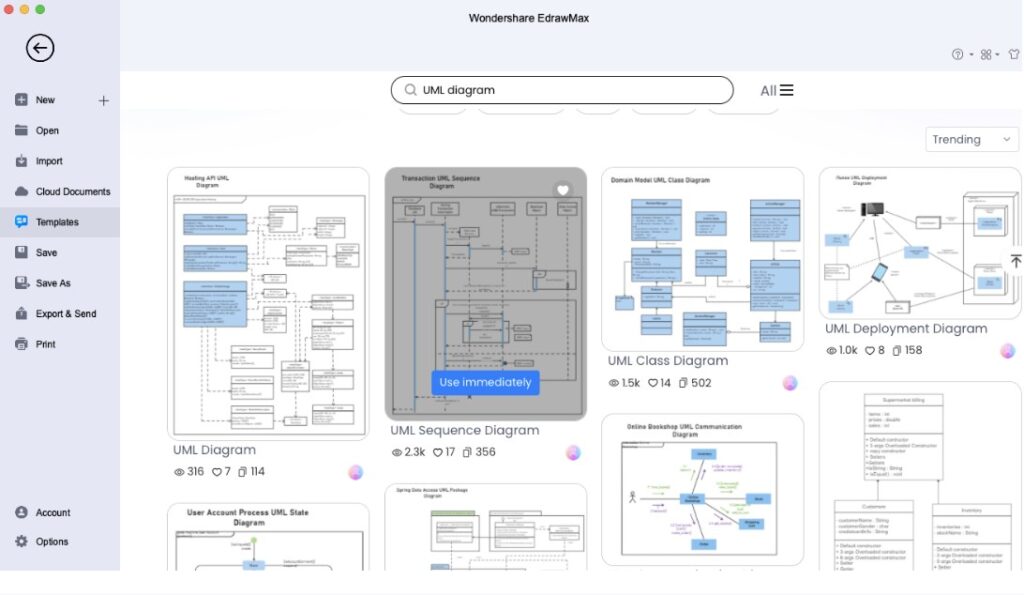This screenshot has height=595, width=1024.
Task: Click the back arrow at top left
Action: 38,47
